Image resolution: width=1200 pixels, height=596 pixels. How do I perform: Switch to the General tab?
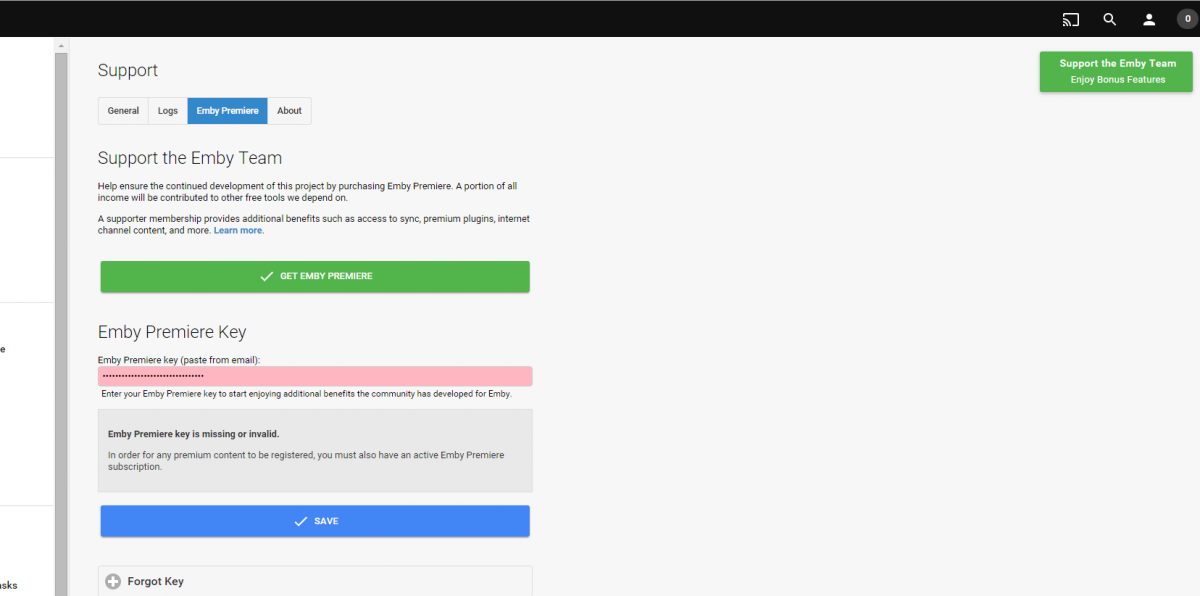123,111
